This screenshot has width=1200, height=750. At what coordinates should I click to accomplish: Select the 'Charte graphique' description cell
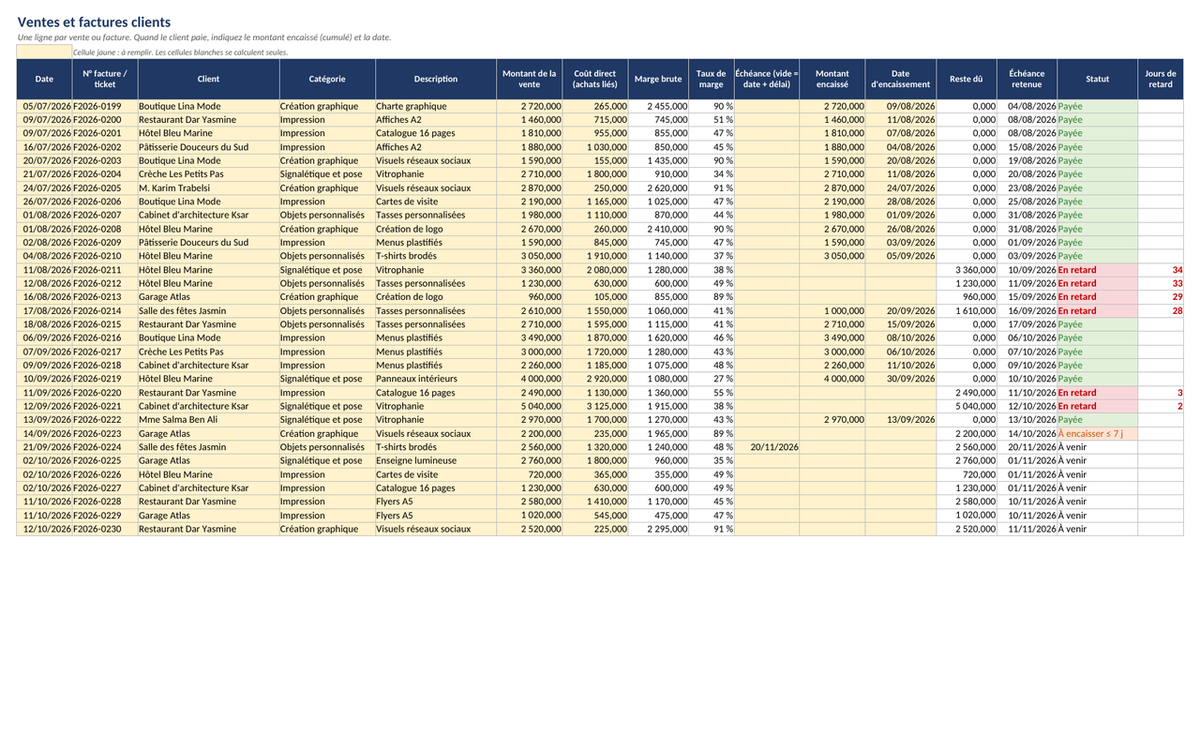(435, 106)
